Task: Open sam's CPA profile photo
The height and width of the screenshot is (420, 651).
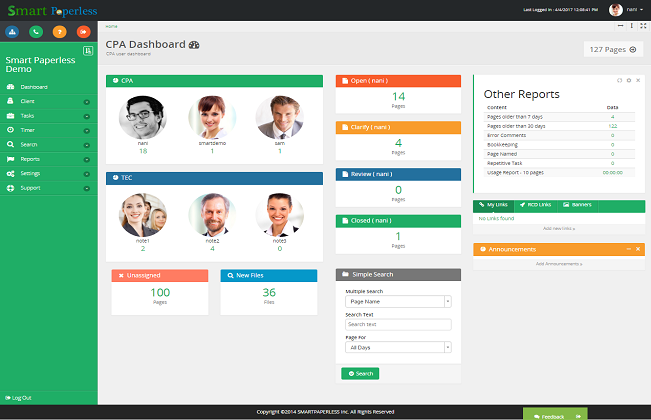Action: click(x=279, y=117)
